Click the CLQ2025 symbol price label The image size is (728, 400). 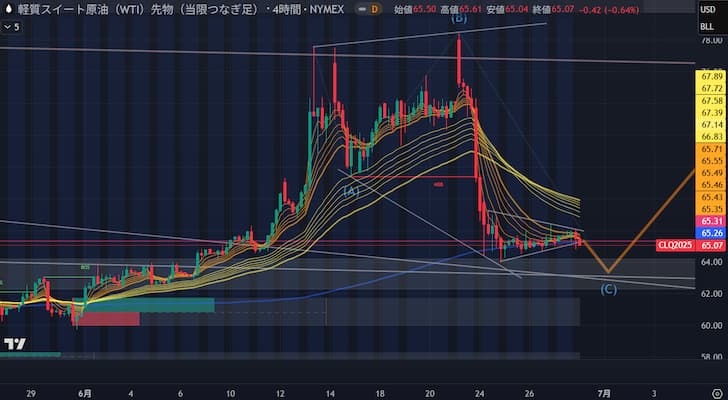click(x=675, y=245)
